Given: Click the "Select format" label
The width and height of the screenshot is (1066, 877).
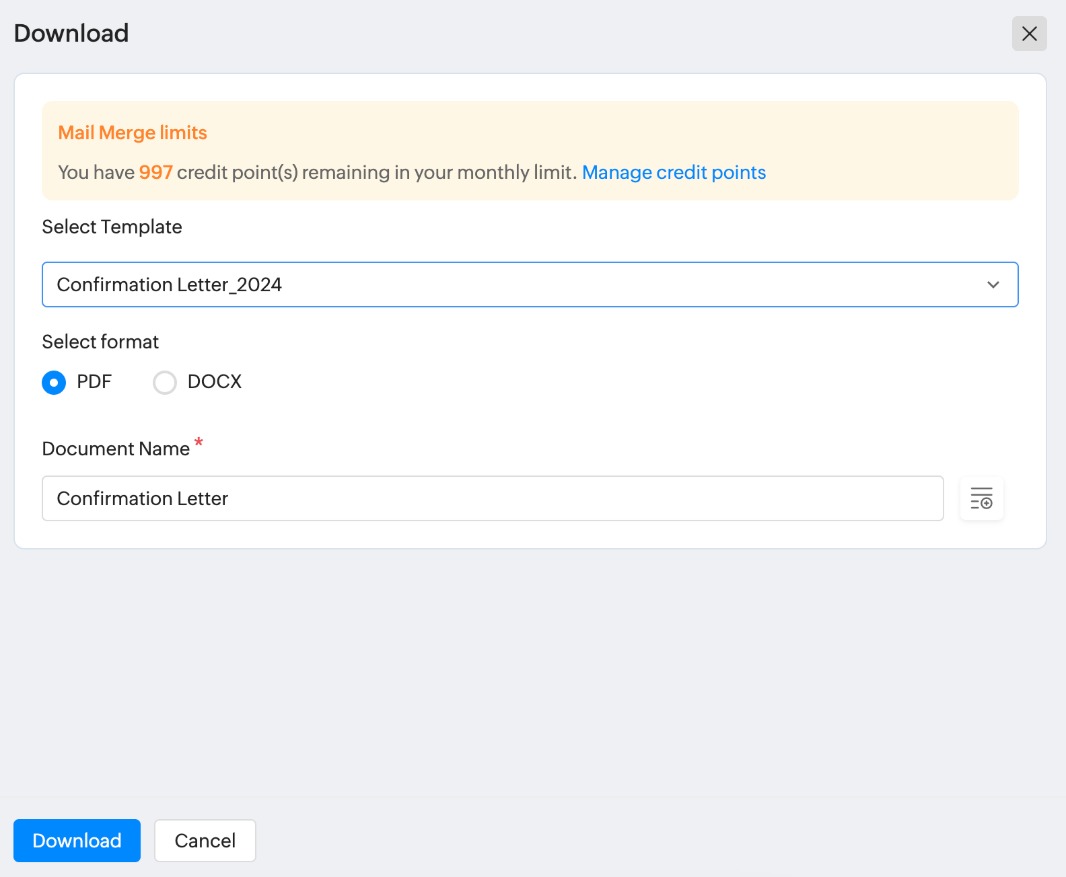Looking at the screenshot, I should click(100, 342).
